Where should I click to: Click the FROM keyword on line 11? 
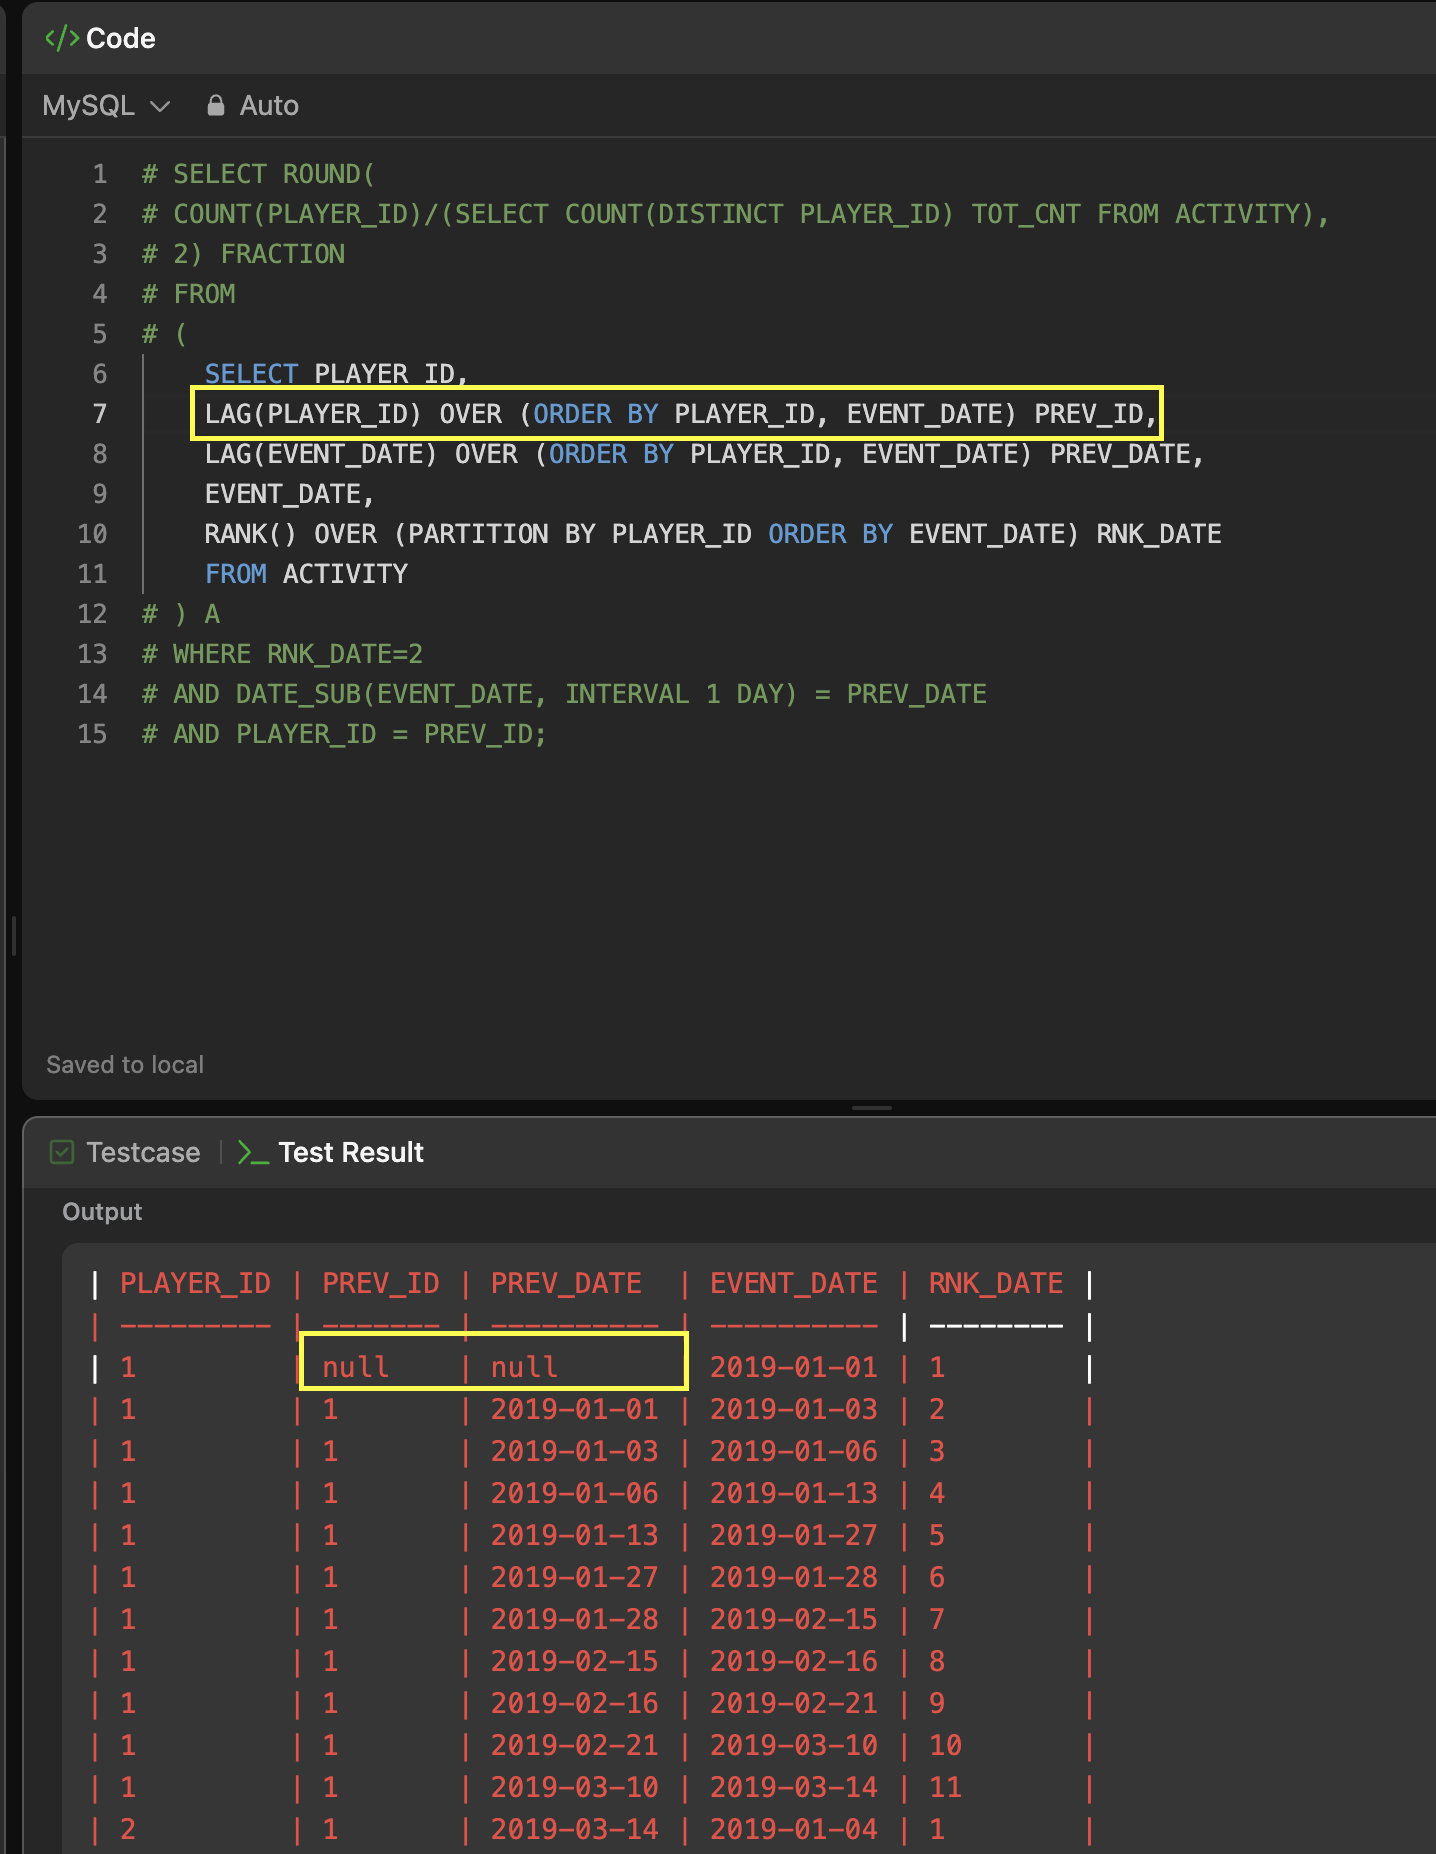point(236,574)
